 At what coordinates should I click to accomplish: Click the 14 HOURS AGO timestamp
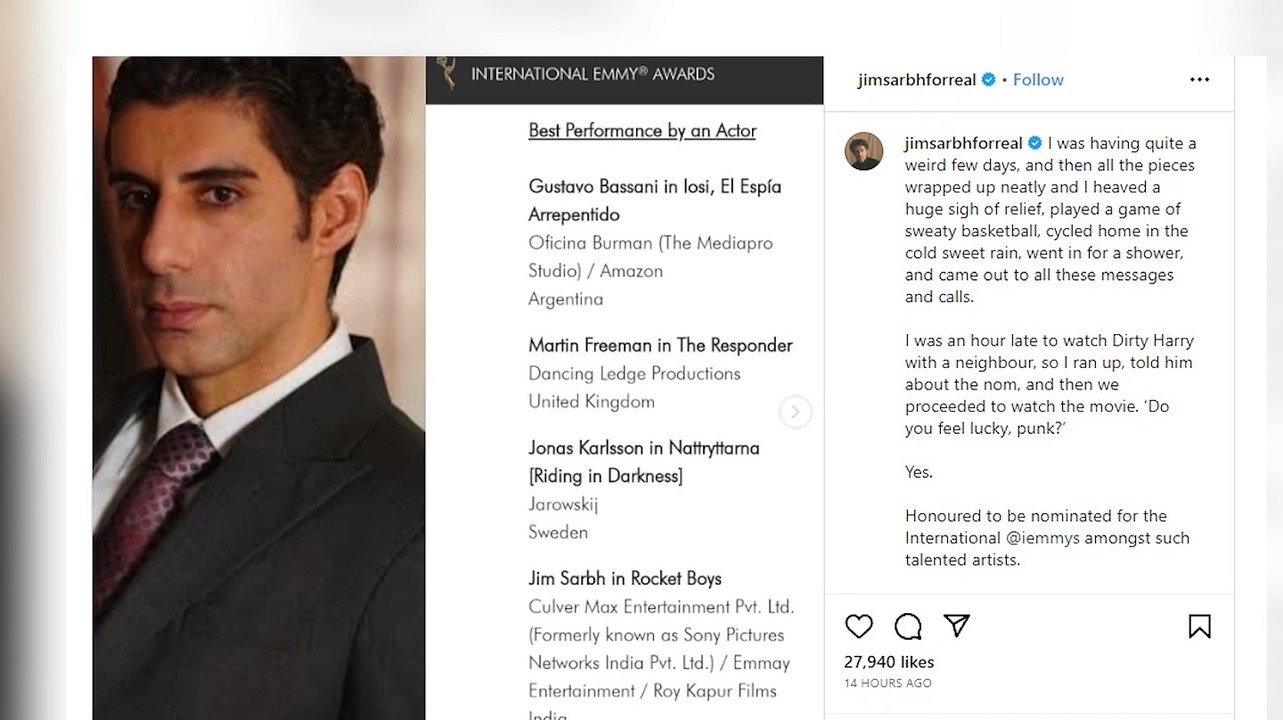887,683
